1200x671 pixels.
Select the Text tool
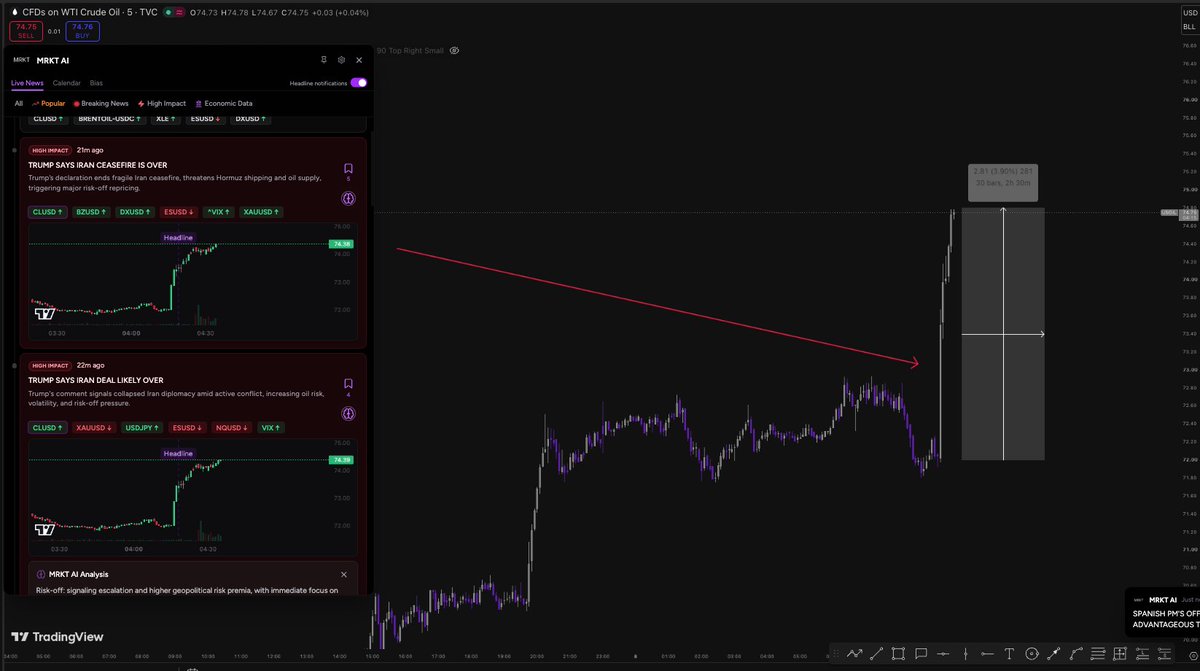(1009, 654)
